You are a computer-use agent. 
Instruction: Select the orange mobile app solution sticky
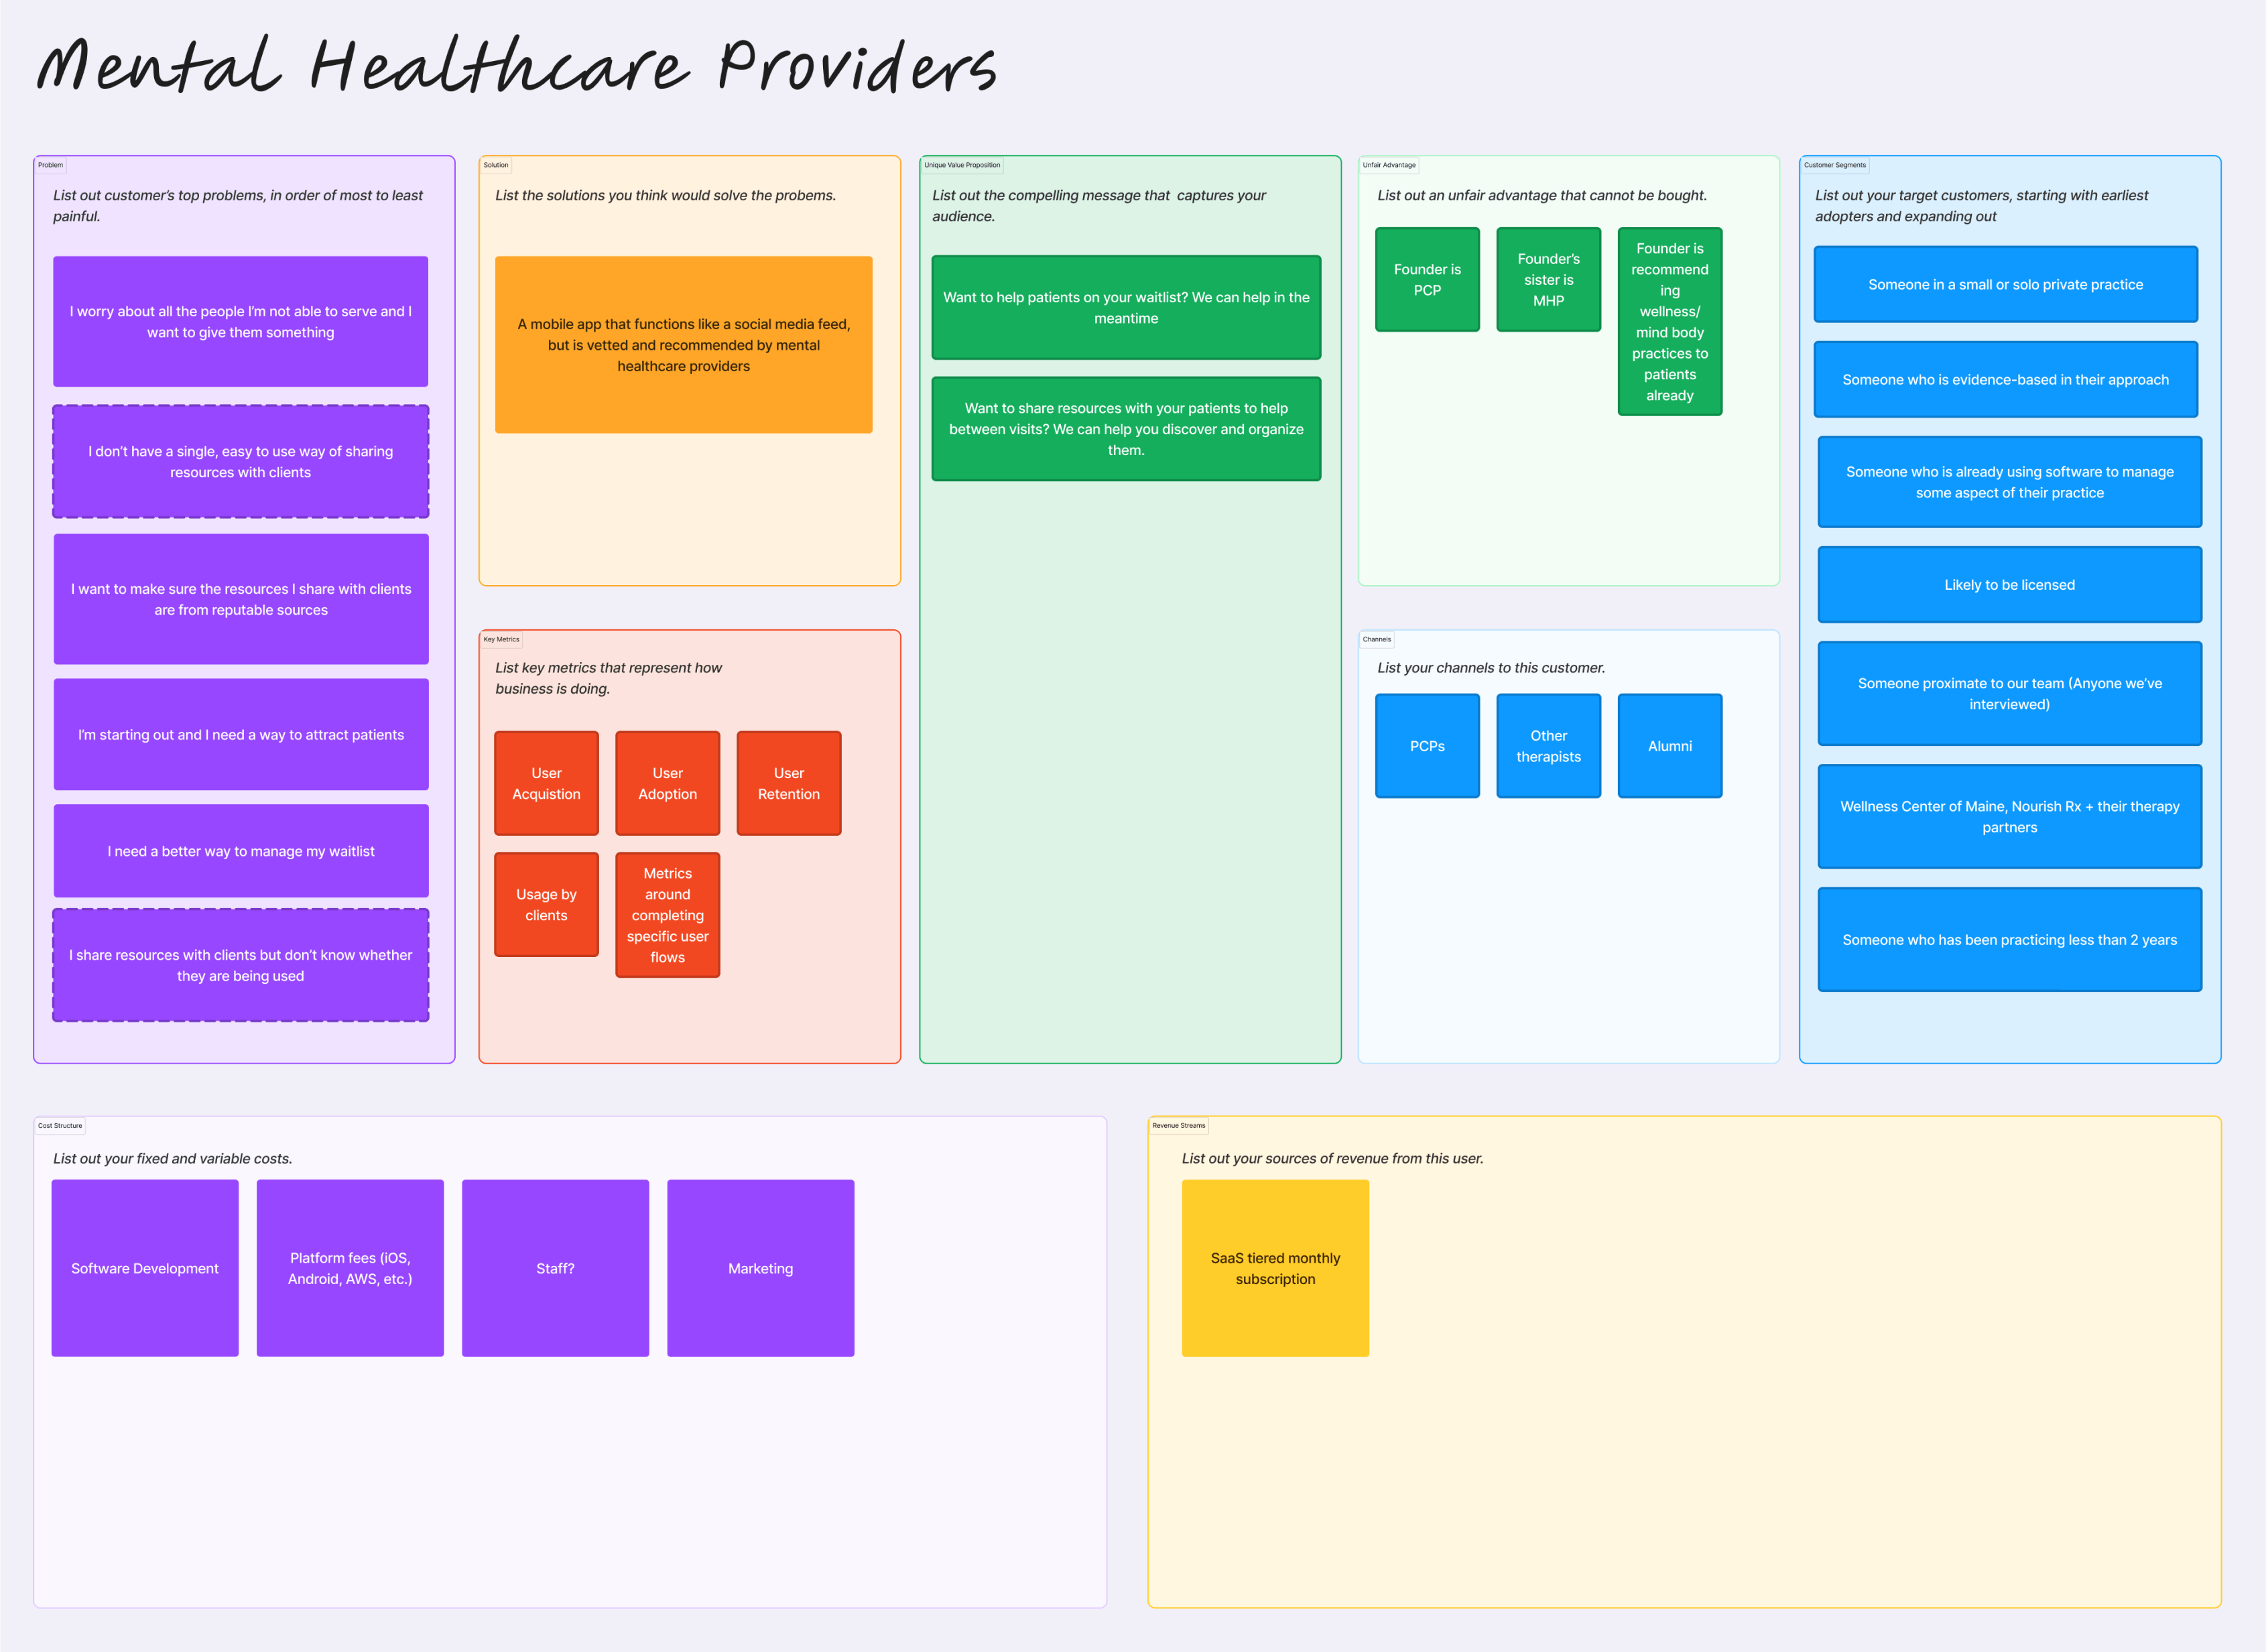tap(684, 345)
